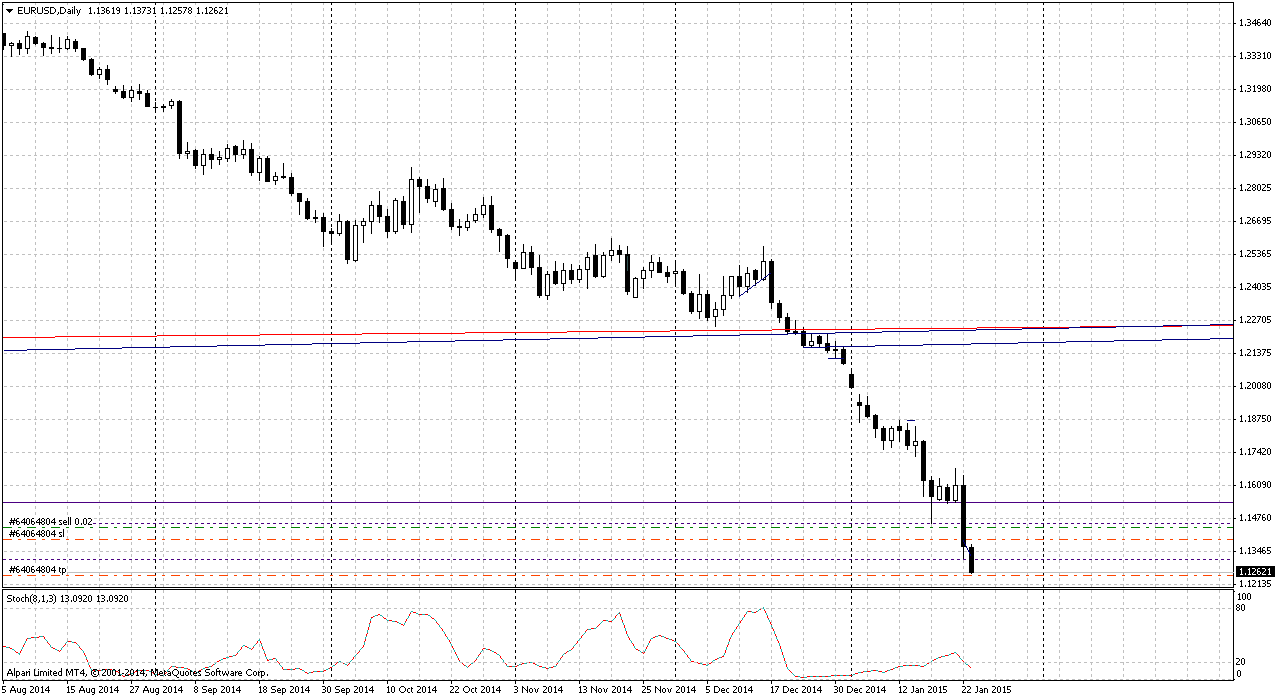Select the #64064804 tp take profit label
Screen dimensions: 1276x698
coord(37,569)
